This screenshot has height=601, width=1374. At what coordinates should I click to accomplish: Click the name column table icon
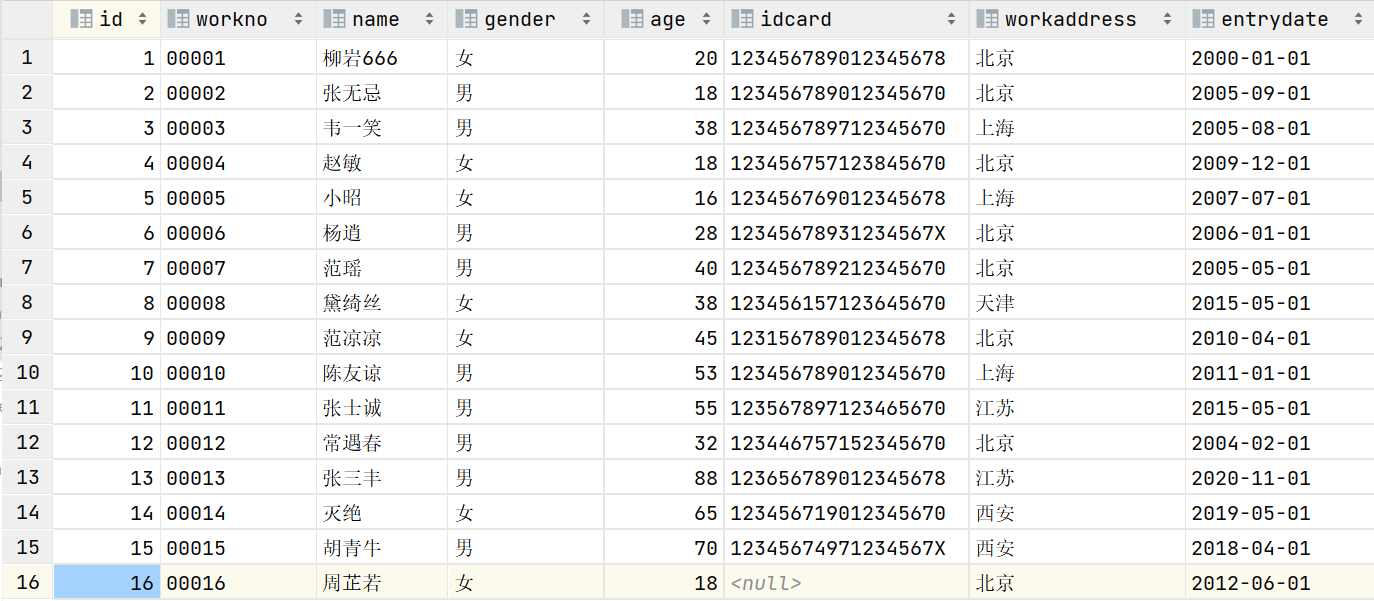(x=336, y=19)
